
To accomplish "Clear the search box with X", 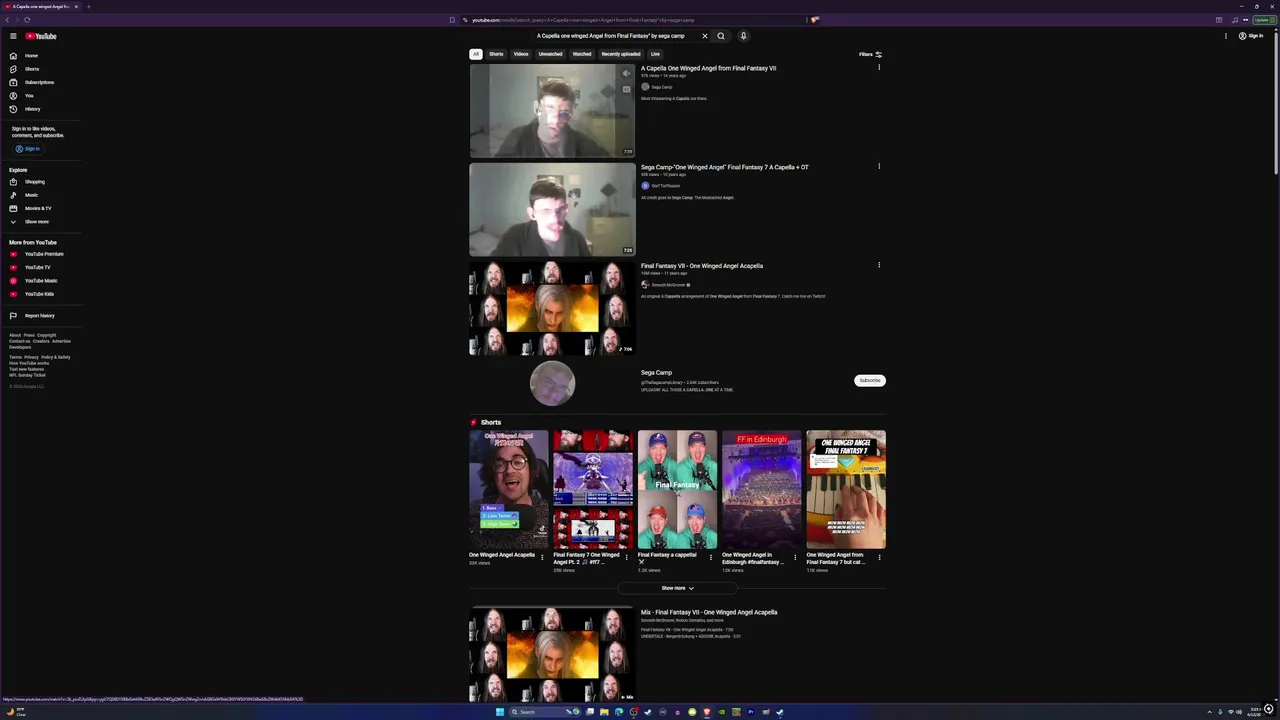I will click(x=704, y=36).
